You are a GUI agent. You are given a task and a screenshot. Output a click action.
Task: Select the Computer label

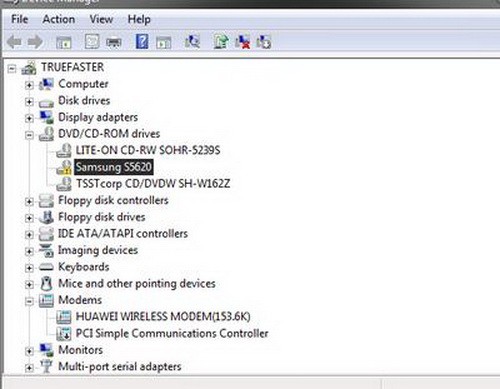(x=83, y=84)
